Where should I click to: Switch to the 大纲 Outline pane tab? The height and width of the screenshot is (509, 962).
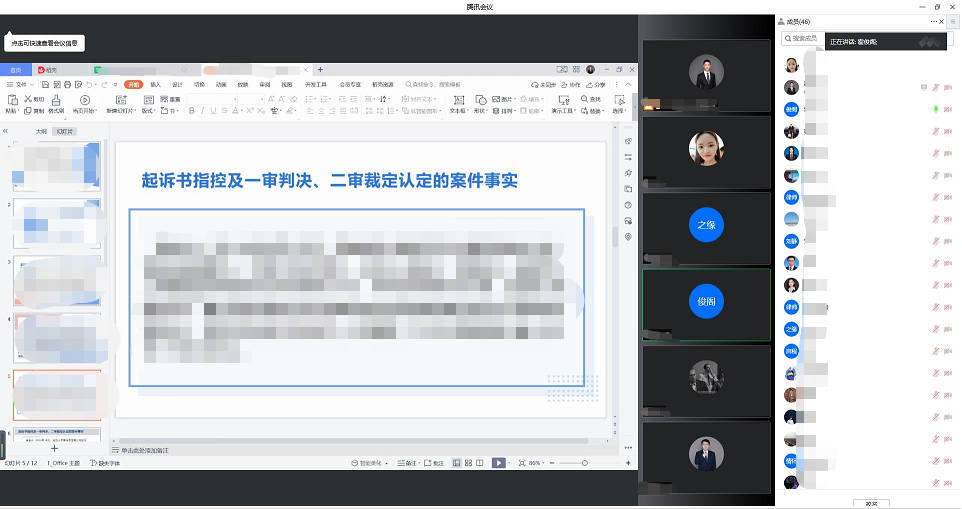41,131
